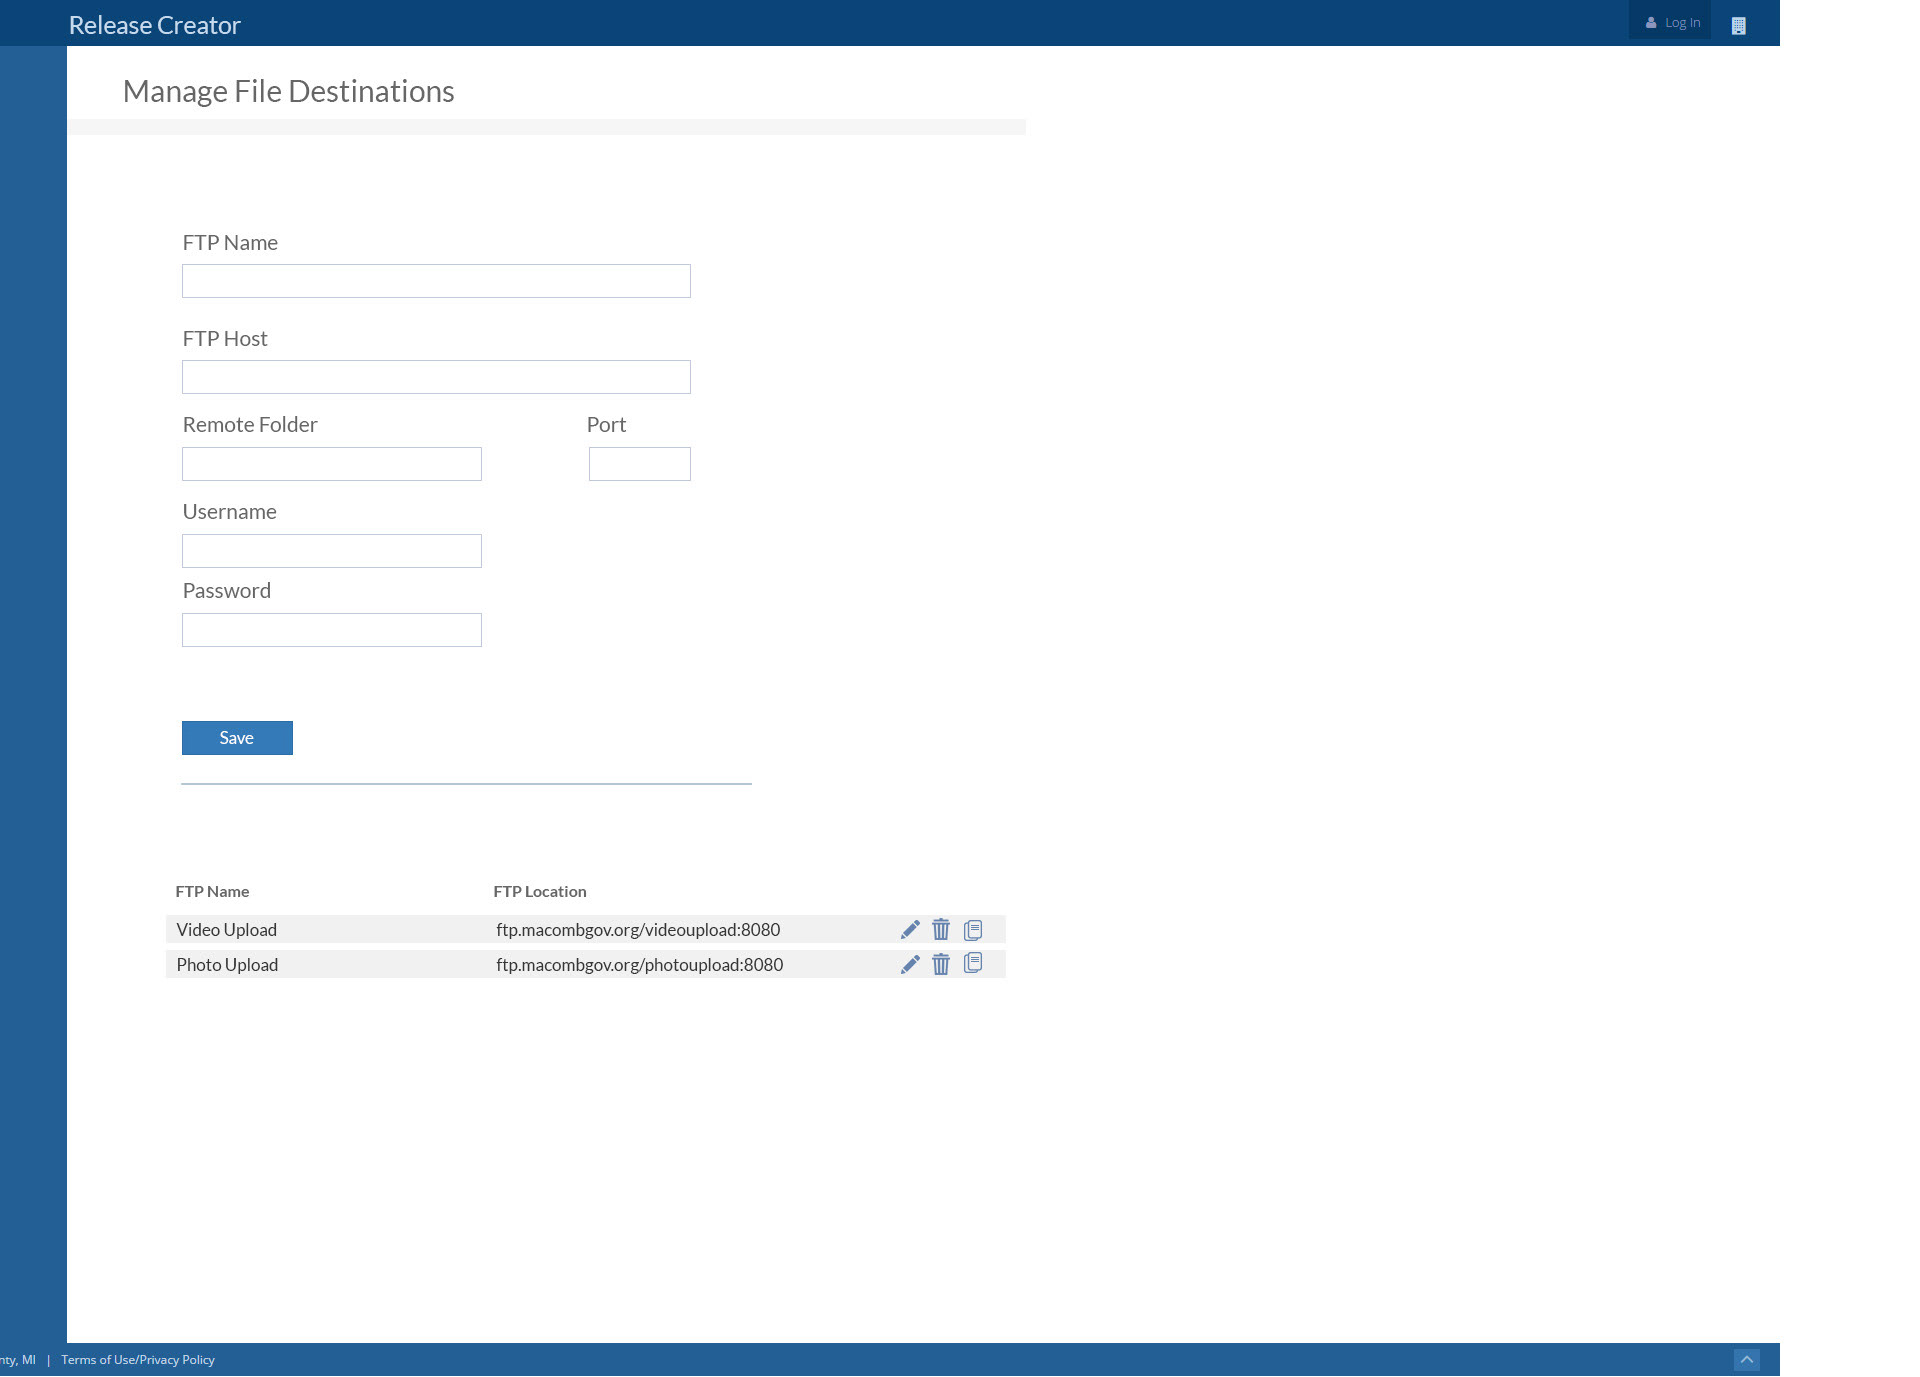Click into the Port field

(x=639, y=464)
